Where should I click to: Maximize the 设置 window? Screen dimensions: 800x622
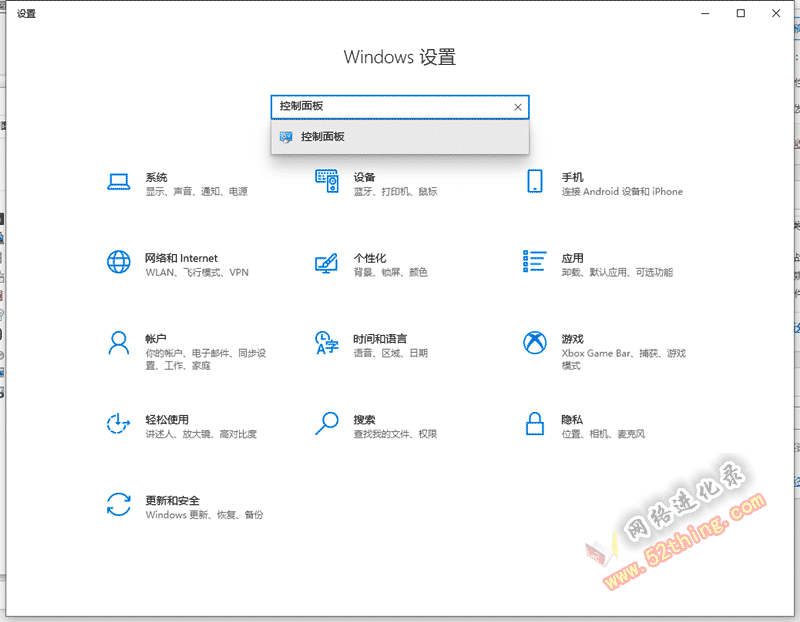[741, 13]
